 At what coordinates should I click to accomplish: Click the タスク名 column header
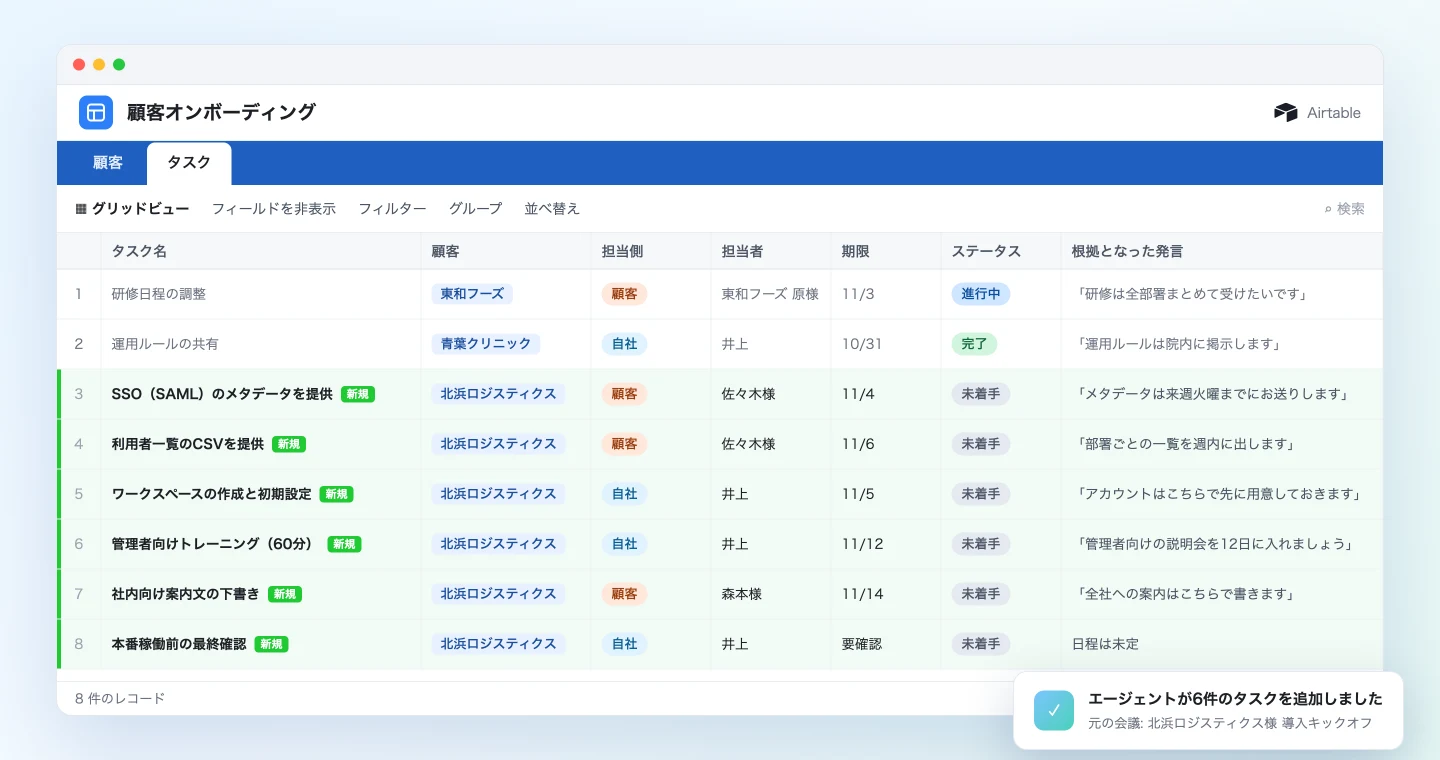pos(261,251)
